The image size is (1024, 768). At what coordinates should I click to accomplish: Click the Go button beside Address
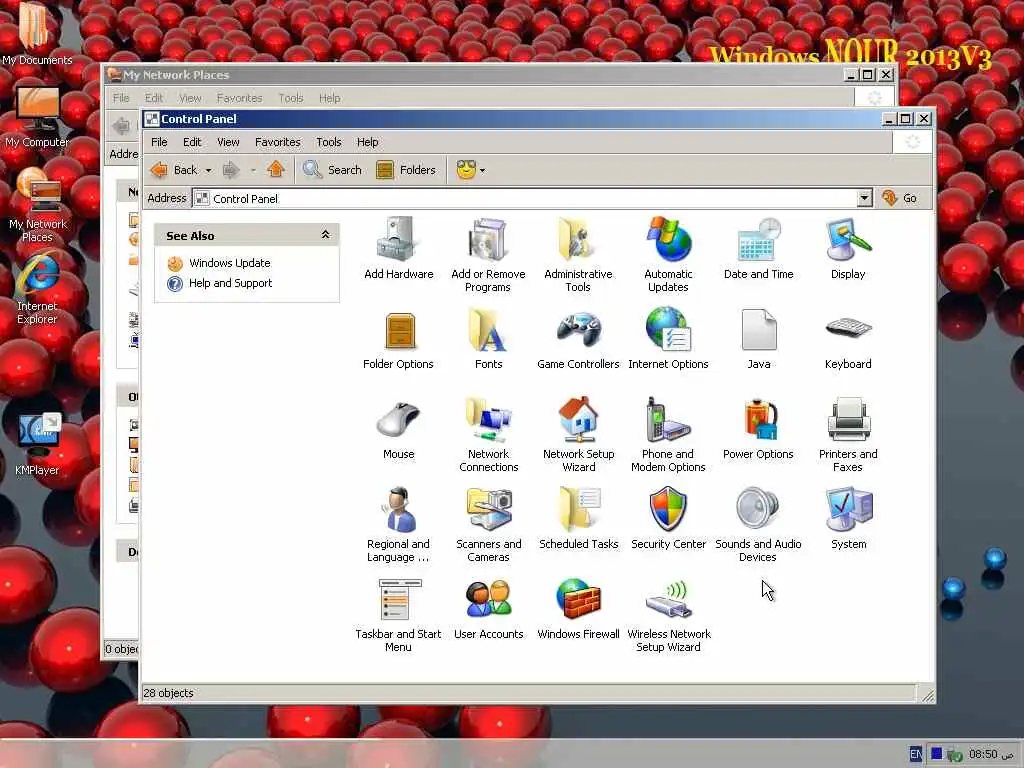pyautogui.click(x=900, y=198)
